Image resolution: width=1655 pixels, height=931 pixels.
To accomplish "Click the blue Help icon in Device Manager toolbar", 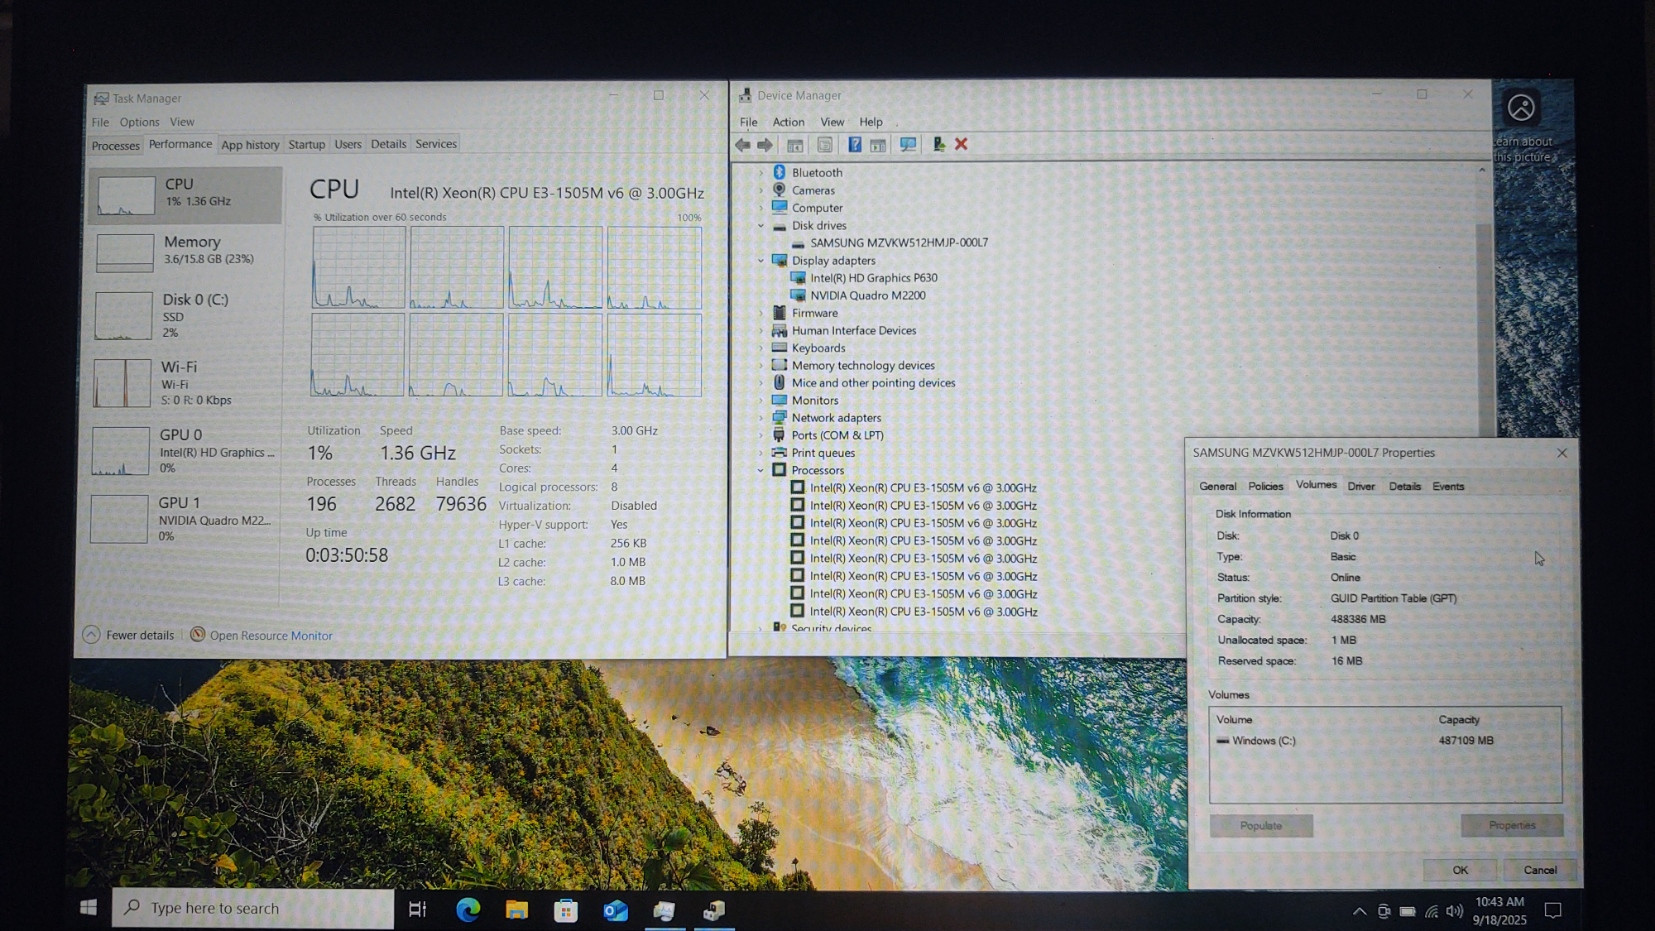I will pos(854,145).
